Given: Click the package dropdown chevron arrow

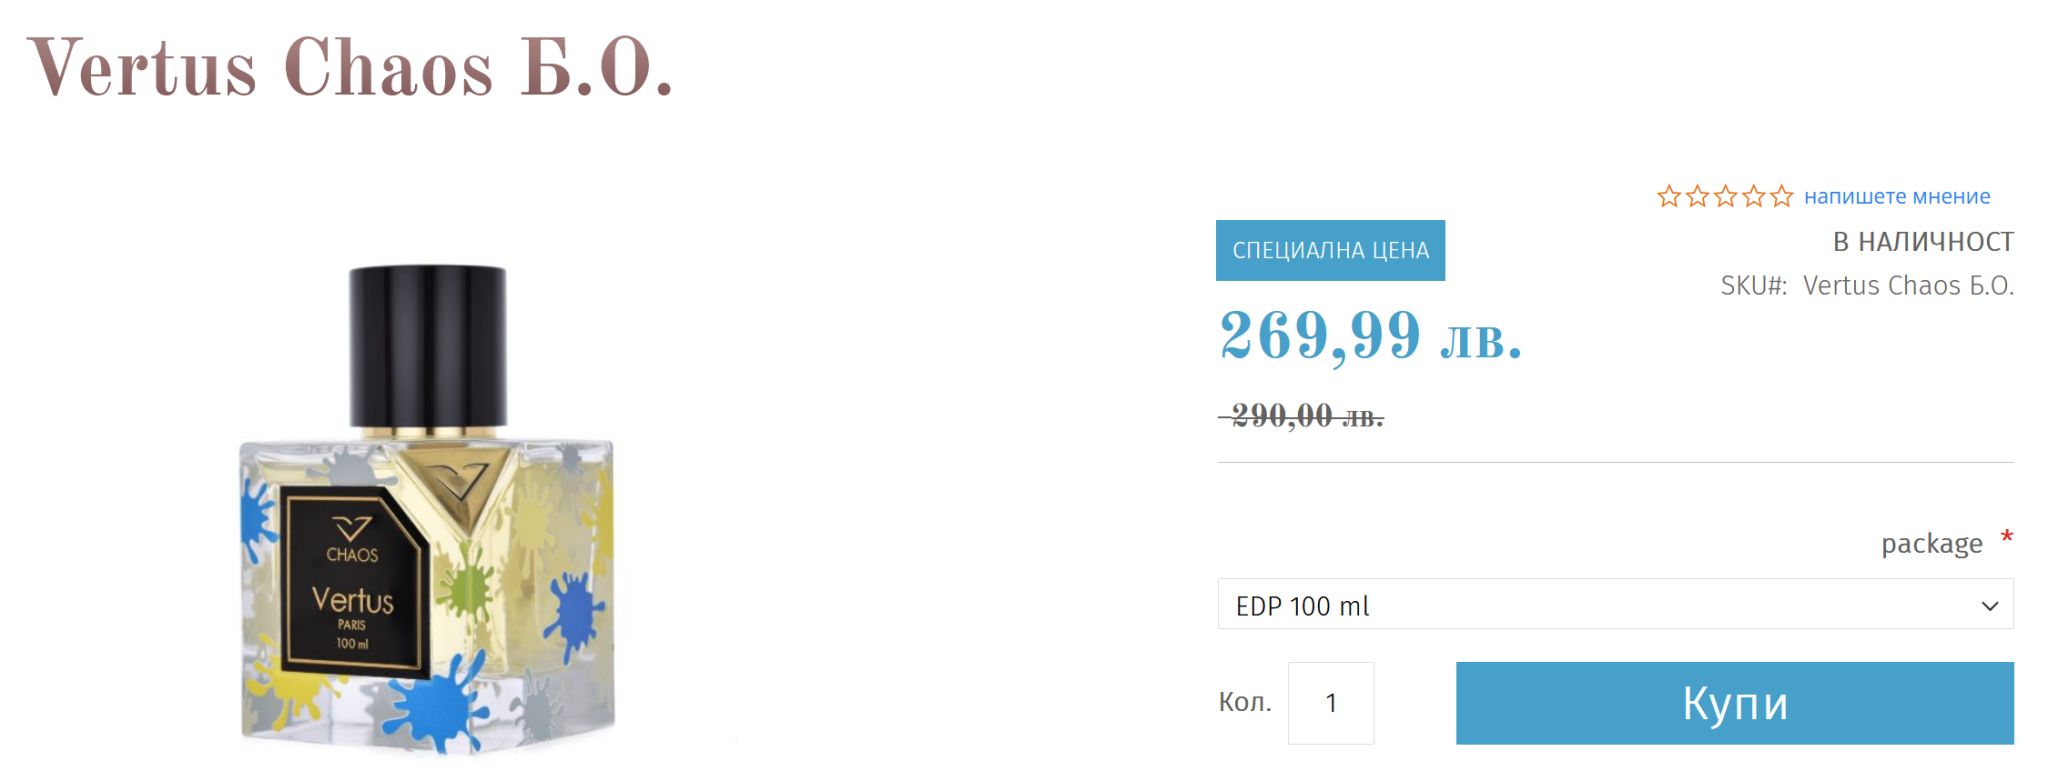Looking at the screenshot, I should click(1989, 606).
